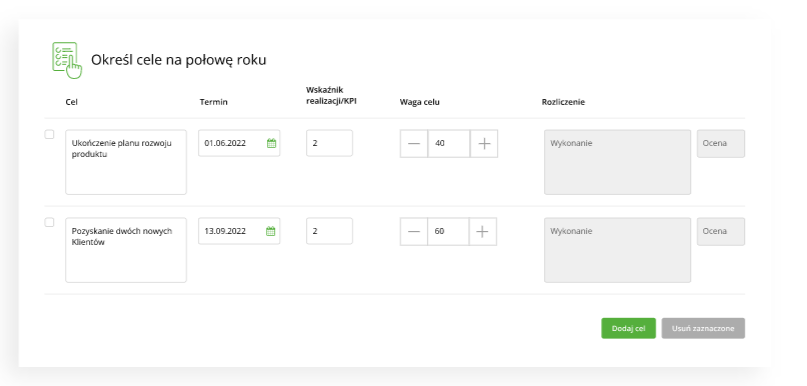This screenshot has height=386, width=807.
Task: Select KPI field of first goal
Action: [329, 143]
